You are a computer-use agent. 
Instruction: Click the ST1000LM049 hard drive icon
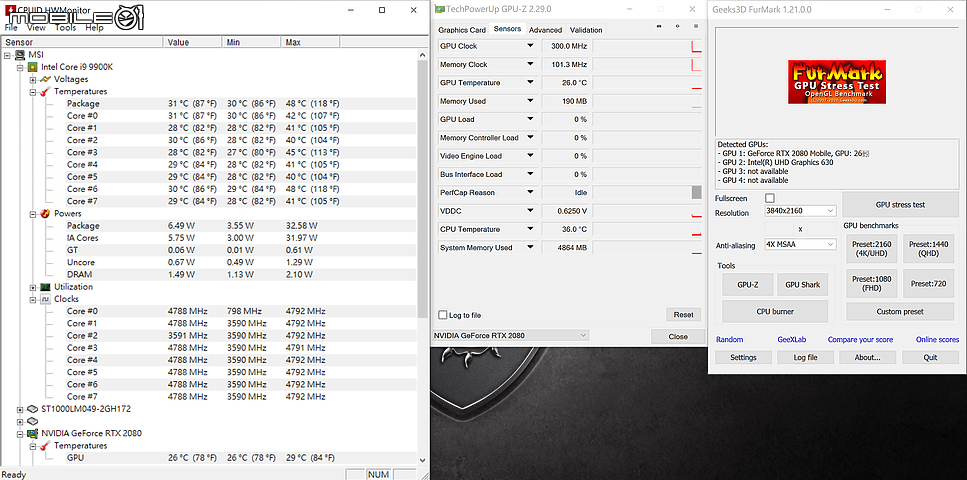[x=33, y=409]
